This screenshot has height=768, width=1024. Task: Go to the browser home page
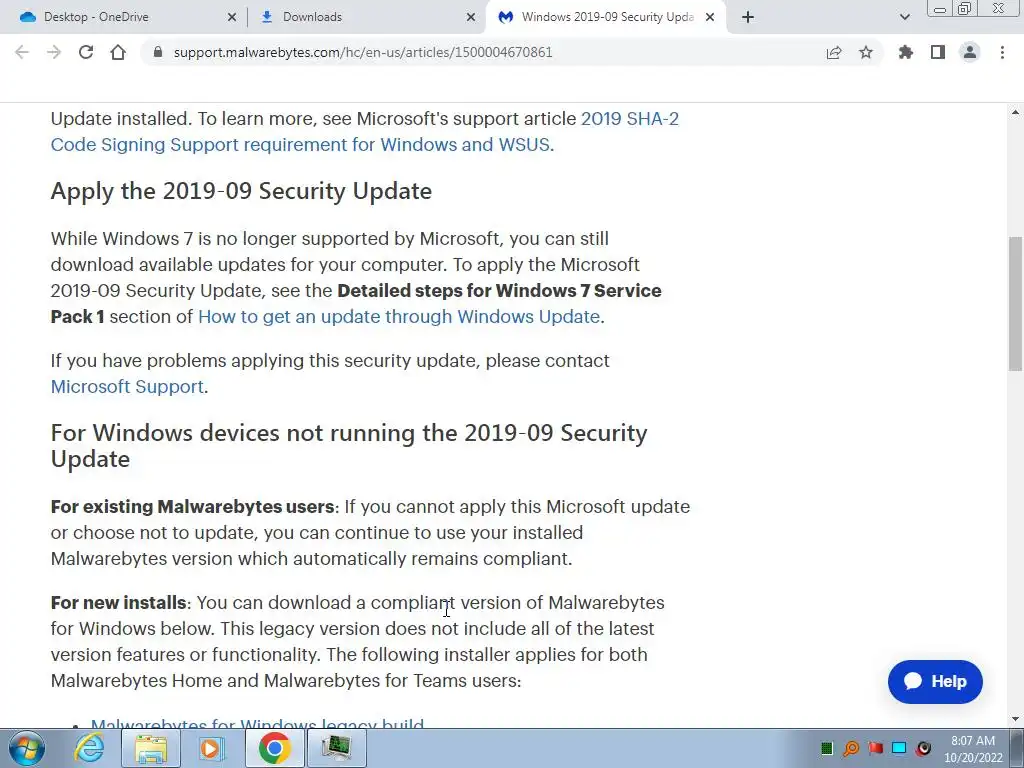point(118,52)
